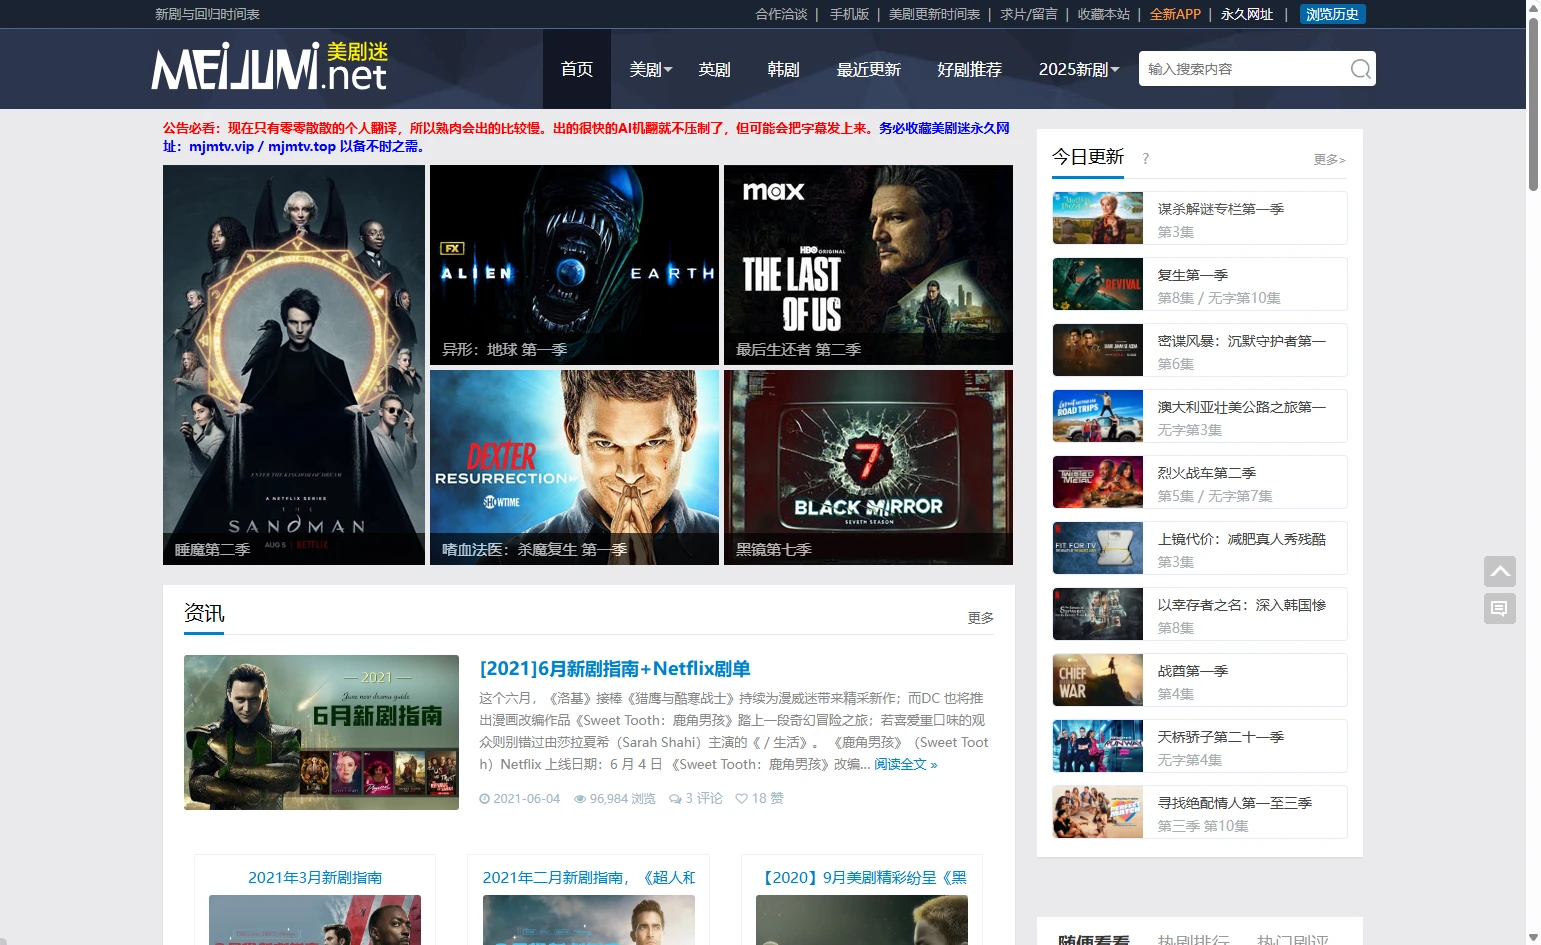Click the Meijumi.net site logo

pyautogui.click(x=269, y=67)
